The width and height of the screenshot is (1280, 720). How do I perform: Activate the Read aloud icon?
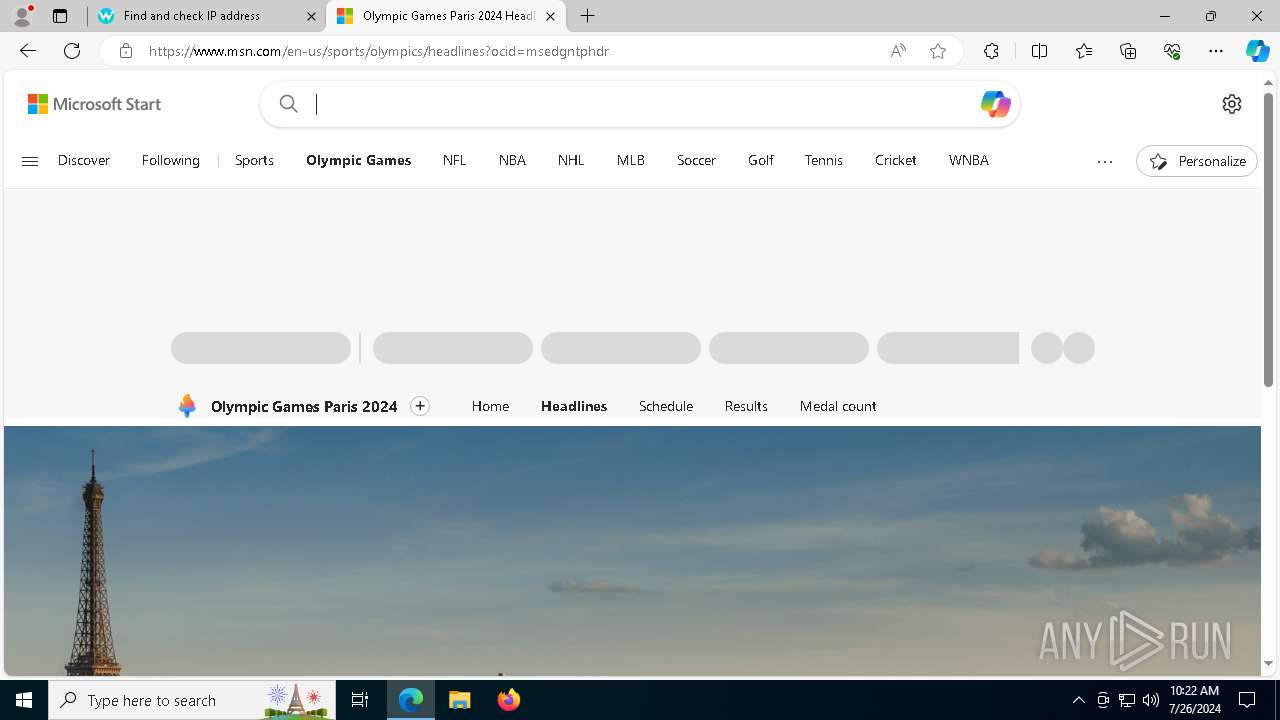[x=898, y=51]
